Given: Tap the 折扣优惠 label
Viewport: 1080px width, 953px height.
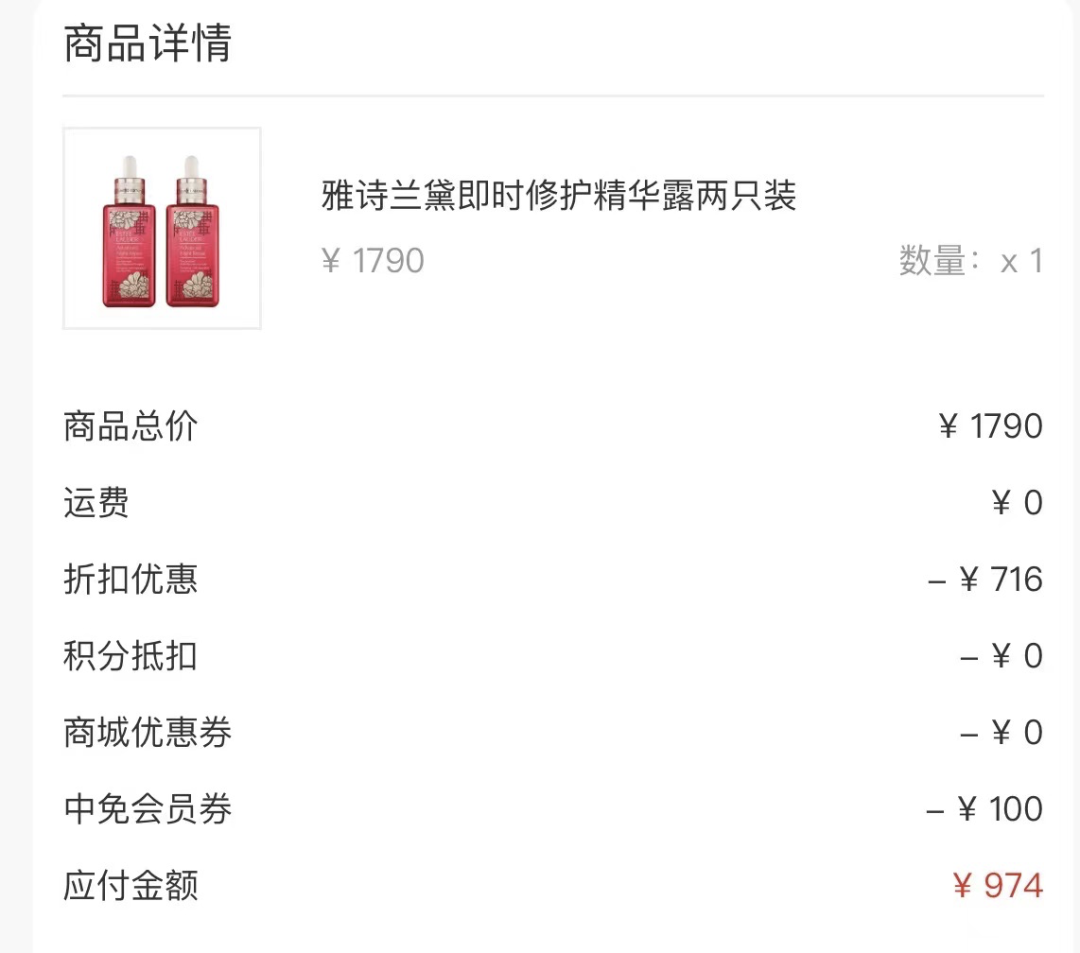Looking at the screenshot, I should pyautogui.click(x=130, y=579).
